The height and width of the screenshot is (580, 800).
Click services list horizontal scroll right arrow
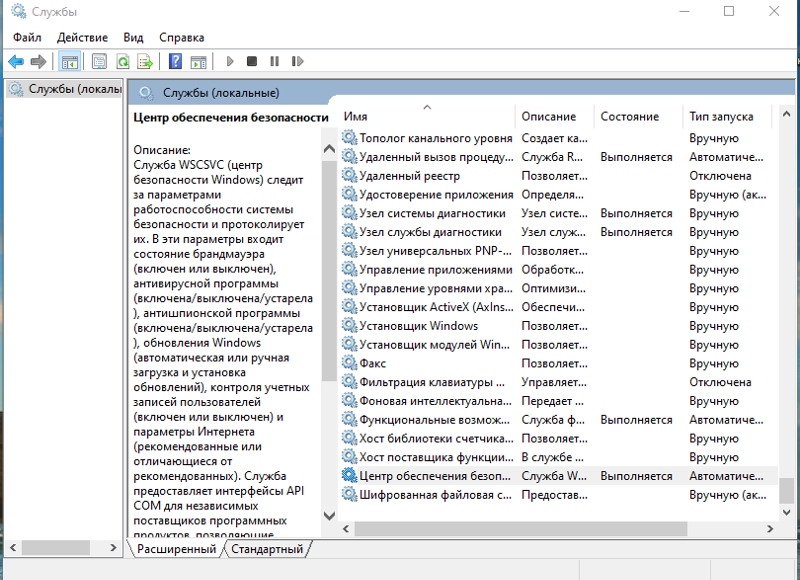[770, 529]
